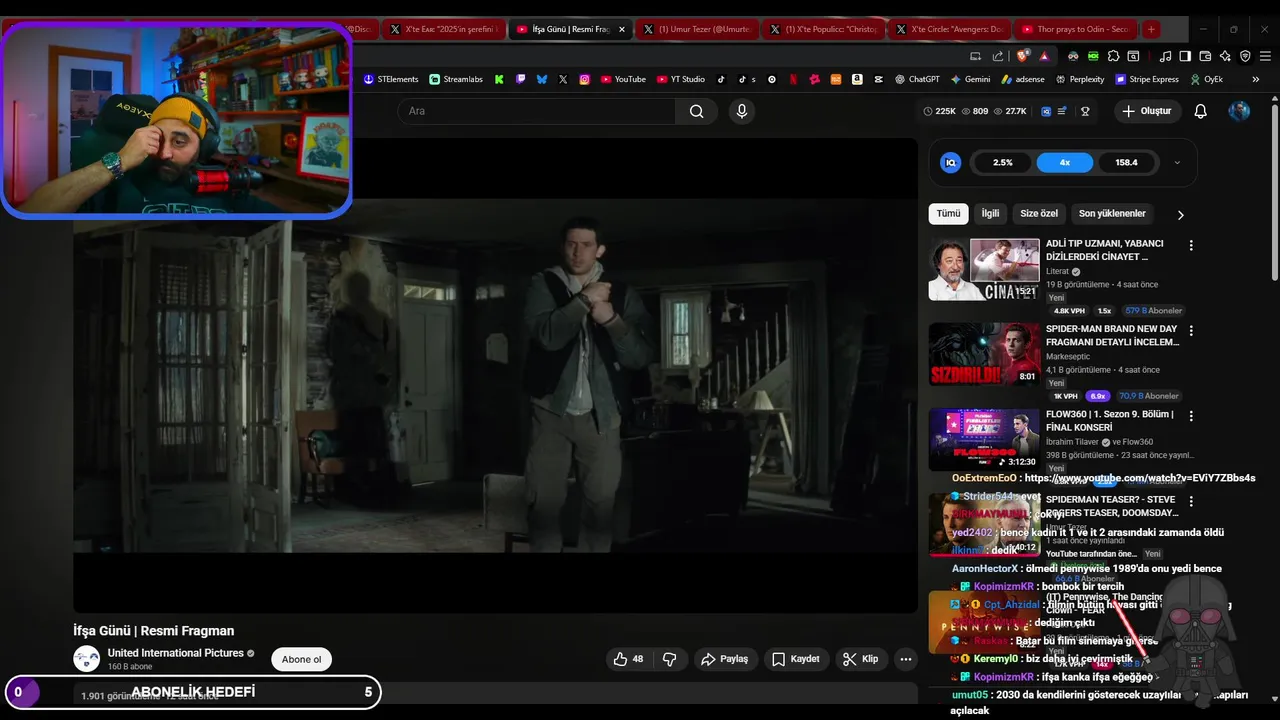Select the 2.5% vidIQ pill
This screenshot has height=720, width=1280.
tap(1002, 162)
